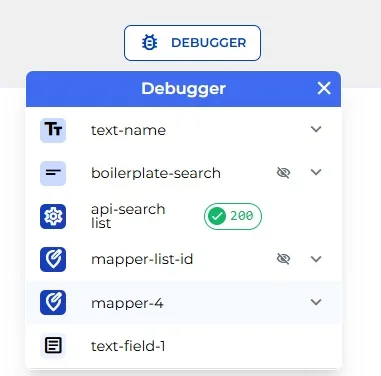Expand the boilerplate-search row
381x376 pixels.
pos(316,172)
